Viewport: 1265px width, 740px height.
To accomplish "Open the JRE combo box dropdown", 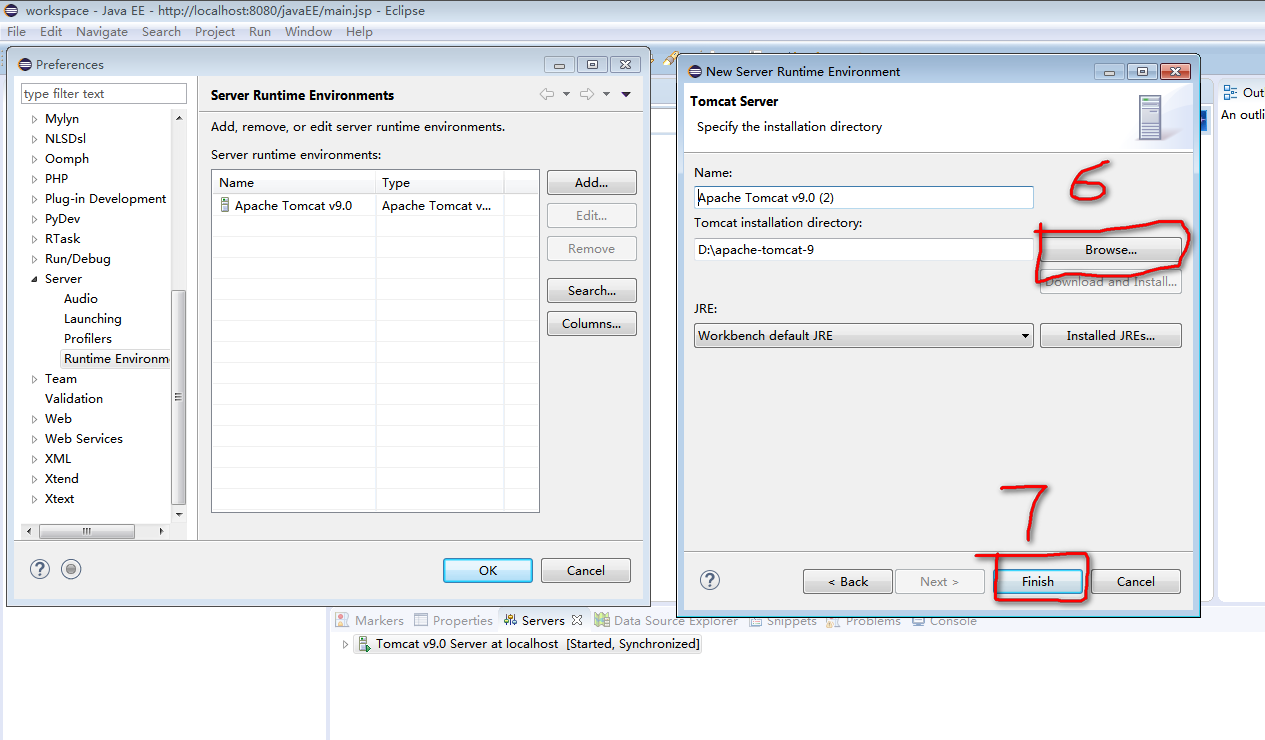I will point(1025,336).
